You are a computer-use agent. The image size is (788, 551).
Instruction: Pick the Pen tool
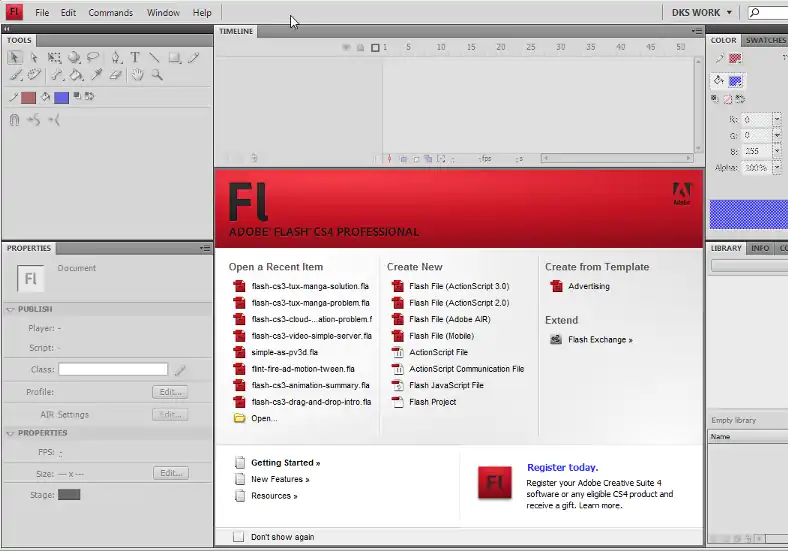(116, 58)
